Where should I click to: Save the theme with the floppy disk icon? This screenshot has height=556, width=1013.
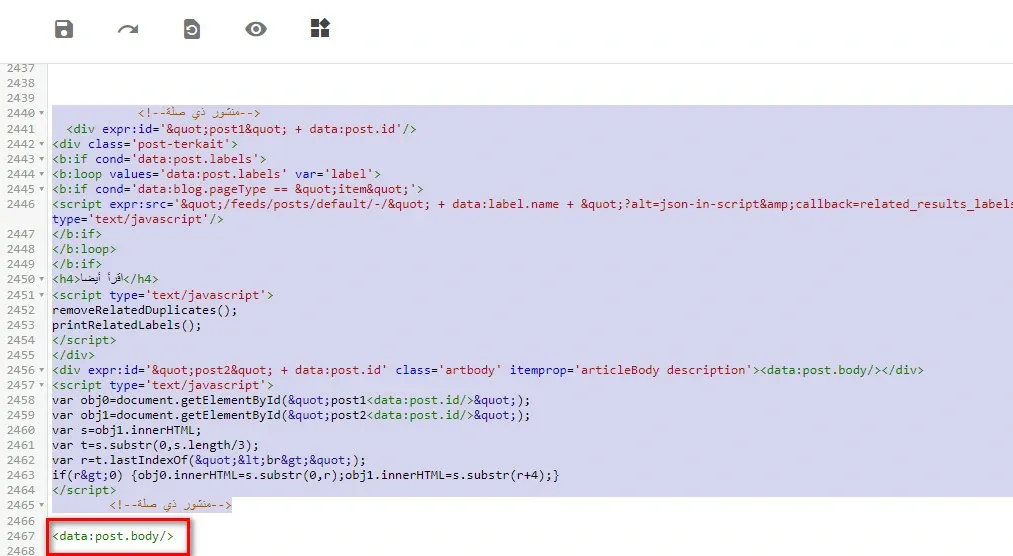[64, 29]
